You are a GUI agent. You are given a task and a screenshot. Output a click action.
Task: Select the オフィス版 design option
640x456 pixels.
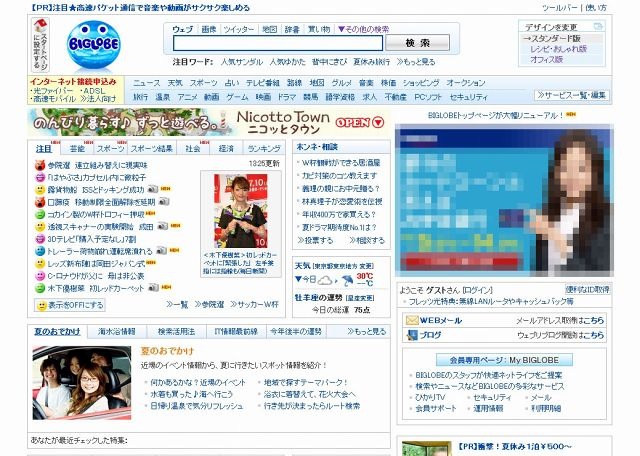547,59
